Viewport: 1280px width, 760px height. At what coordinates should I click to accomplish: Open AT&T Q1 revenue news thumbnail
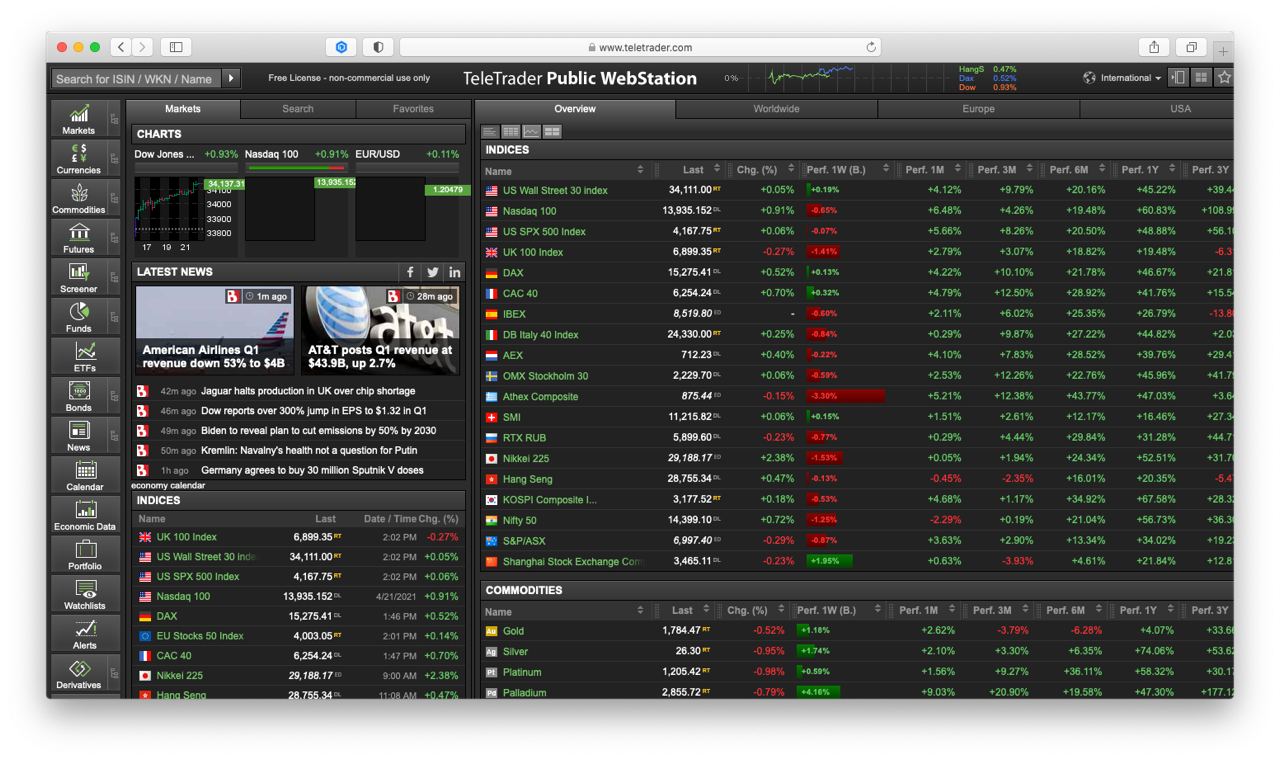[x=381, y=330]
